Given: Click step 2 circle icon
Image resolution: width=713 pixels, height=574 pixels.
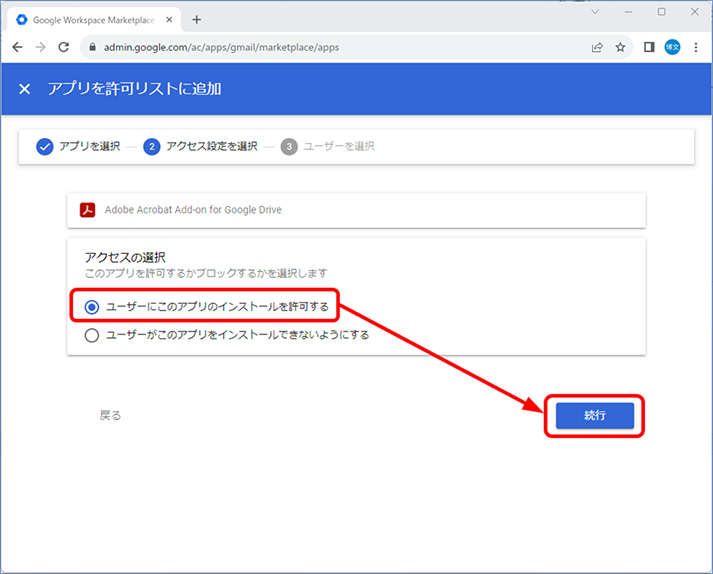Looking at the screenshot, I should pyautogui.click(x=152, y=146).
